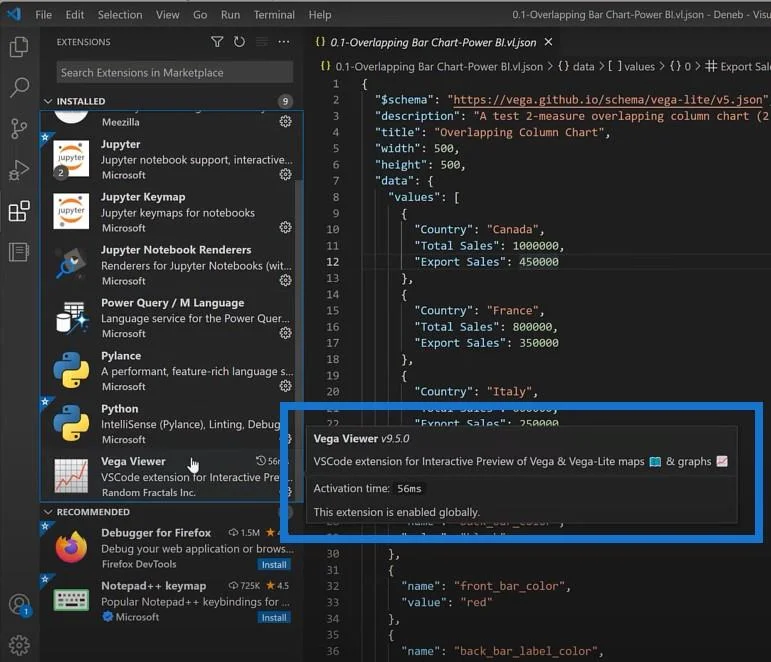Refresh the extensions list
This screenshot has height=662, width=771.
pos(239,42)
